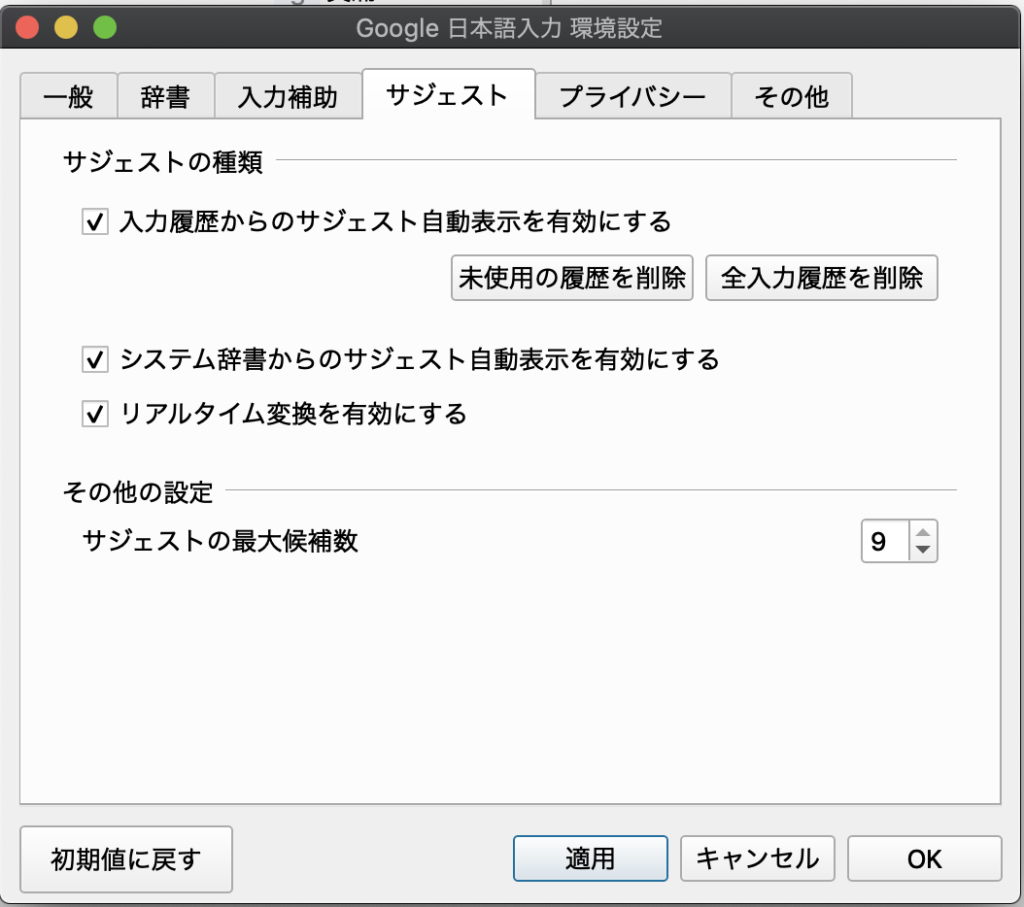Open the その他 tab
This screenshot has height=907, width=1024.
click(791, 97)
